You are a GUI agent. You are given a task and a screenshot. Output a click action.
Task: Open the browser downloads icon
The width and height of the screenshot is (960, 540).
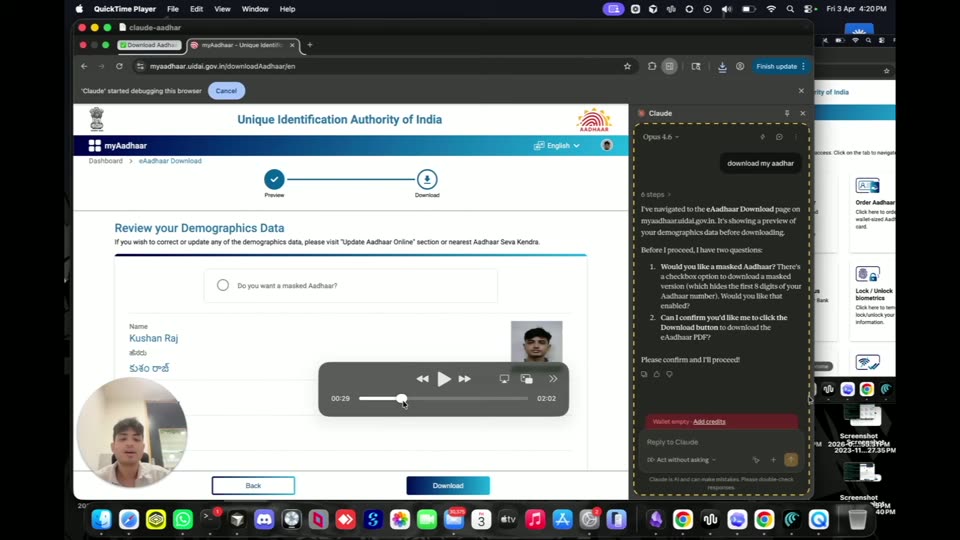pos(722,66)
